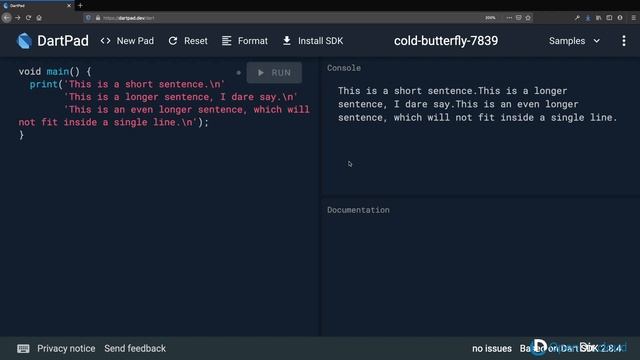The height and width of the screenshot is (360, 640).
Task: Click the browser account icon
Action: [x=620, y=18]
